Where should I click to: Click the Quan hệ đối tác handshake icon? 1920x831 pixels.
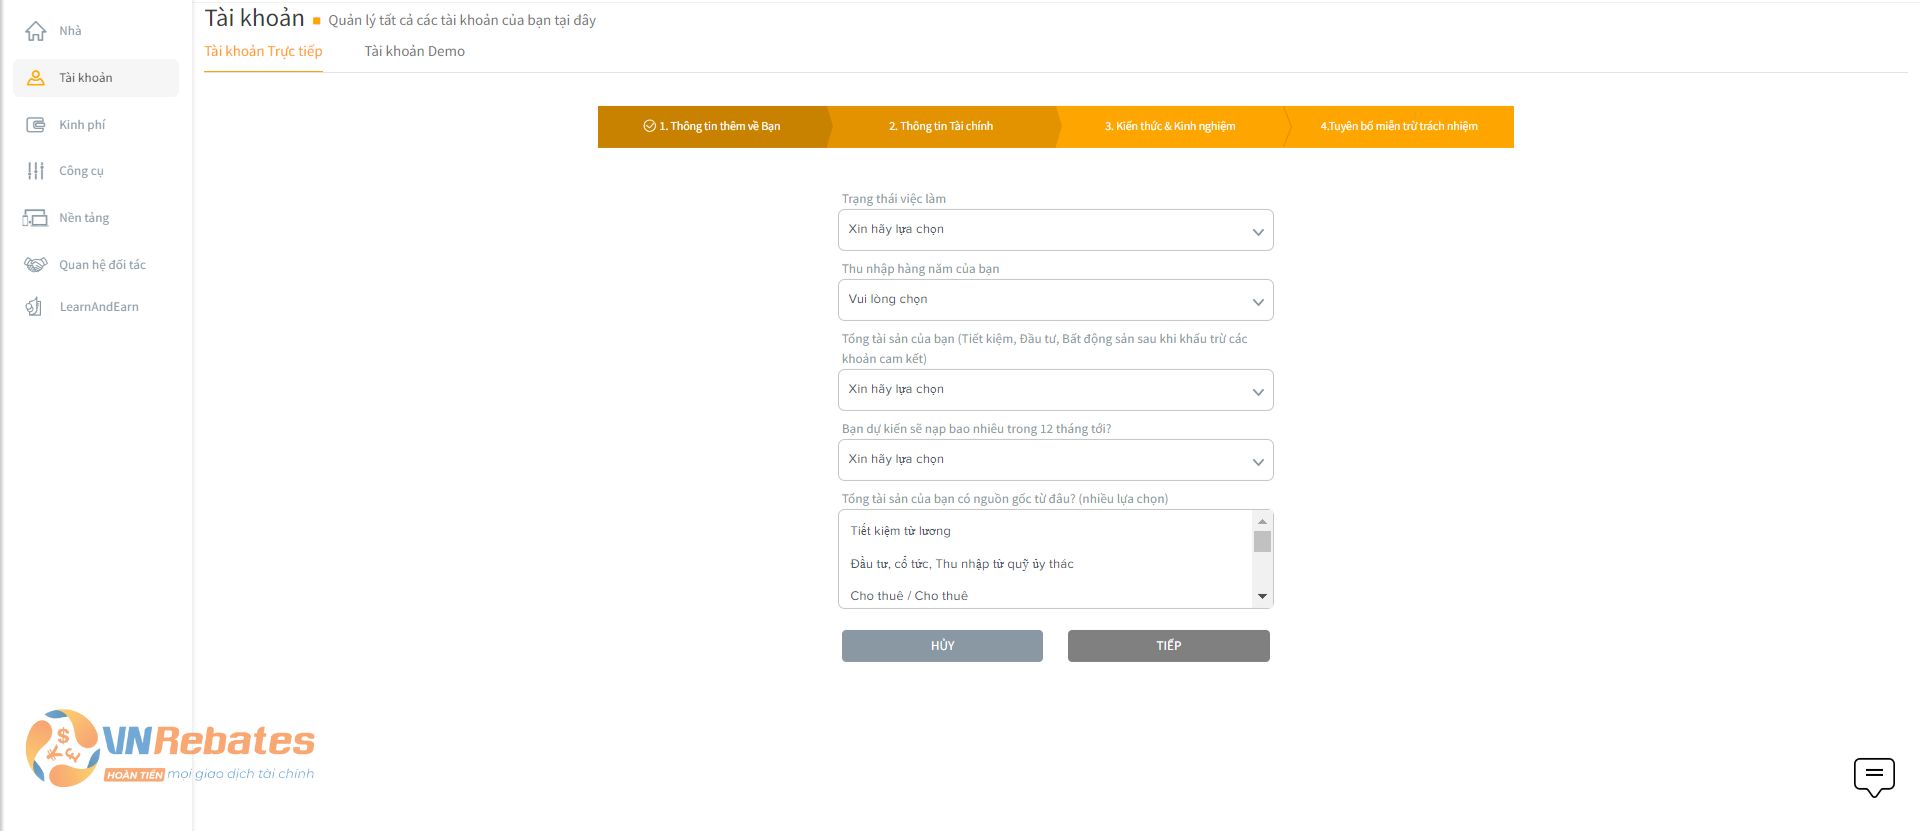[x=36, y=265]
